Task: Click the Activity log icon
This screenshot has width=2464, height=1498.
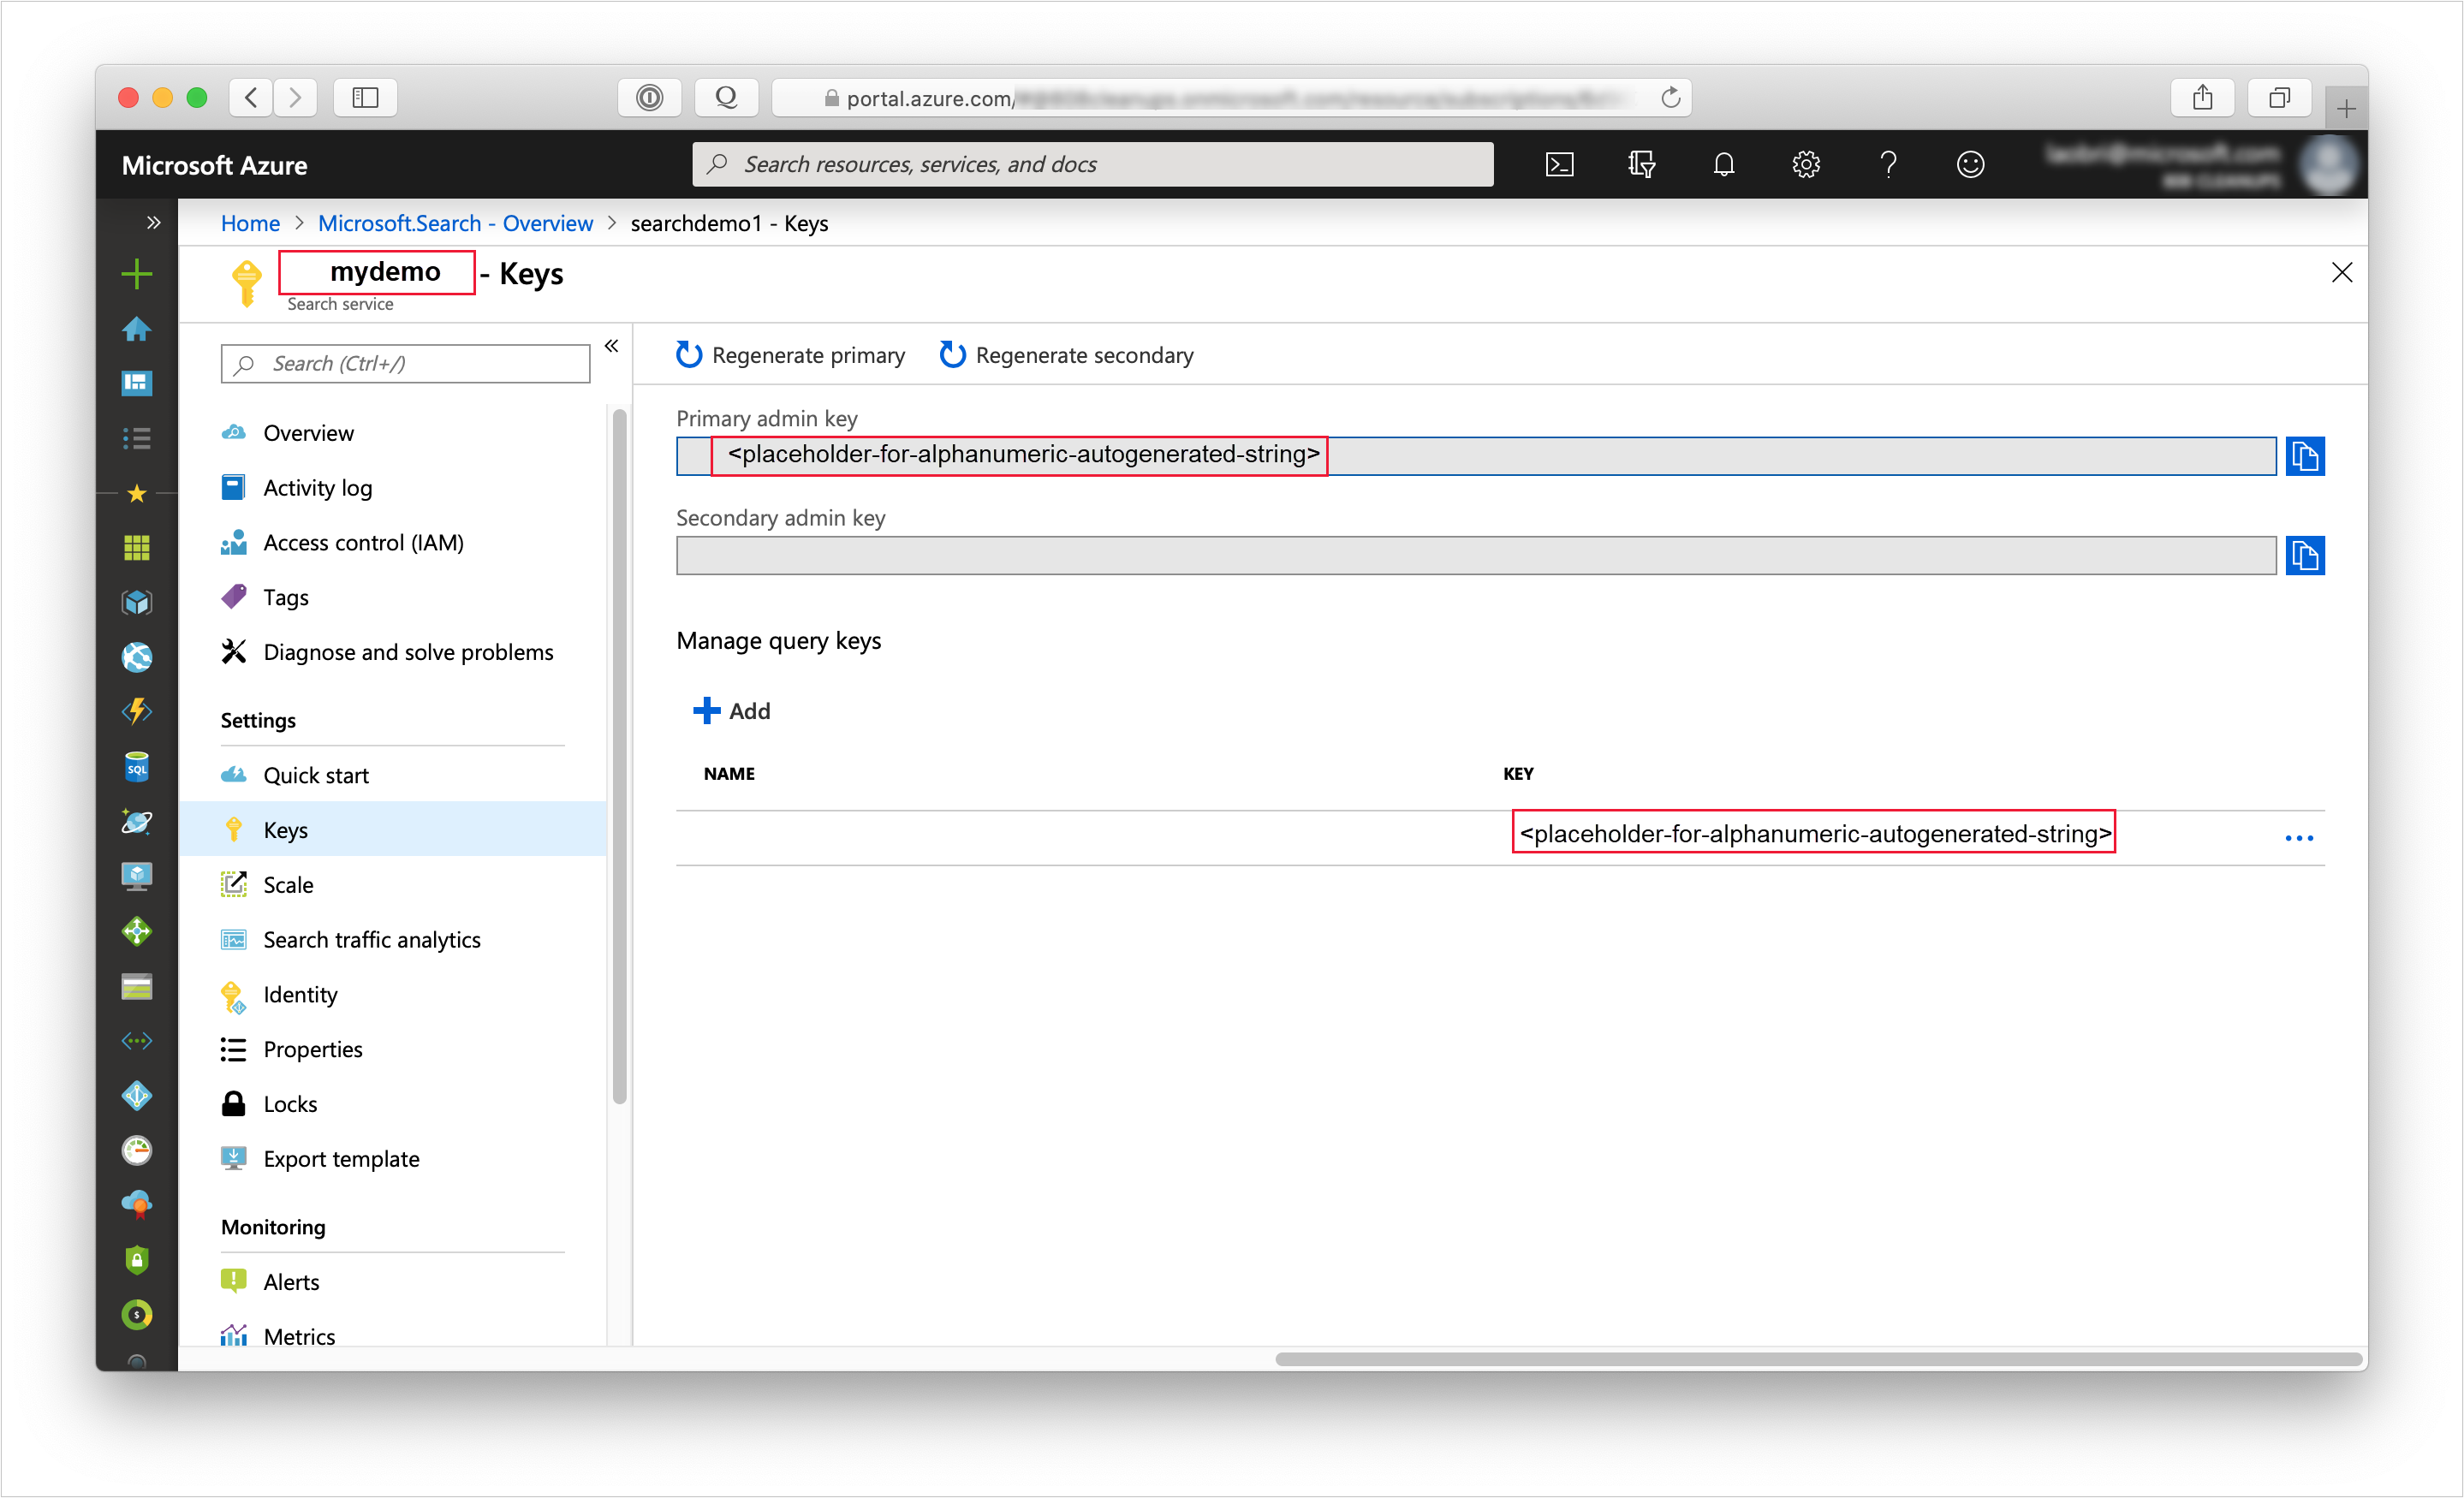Action: pyautogui.click(x=234, y=486)
